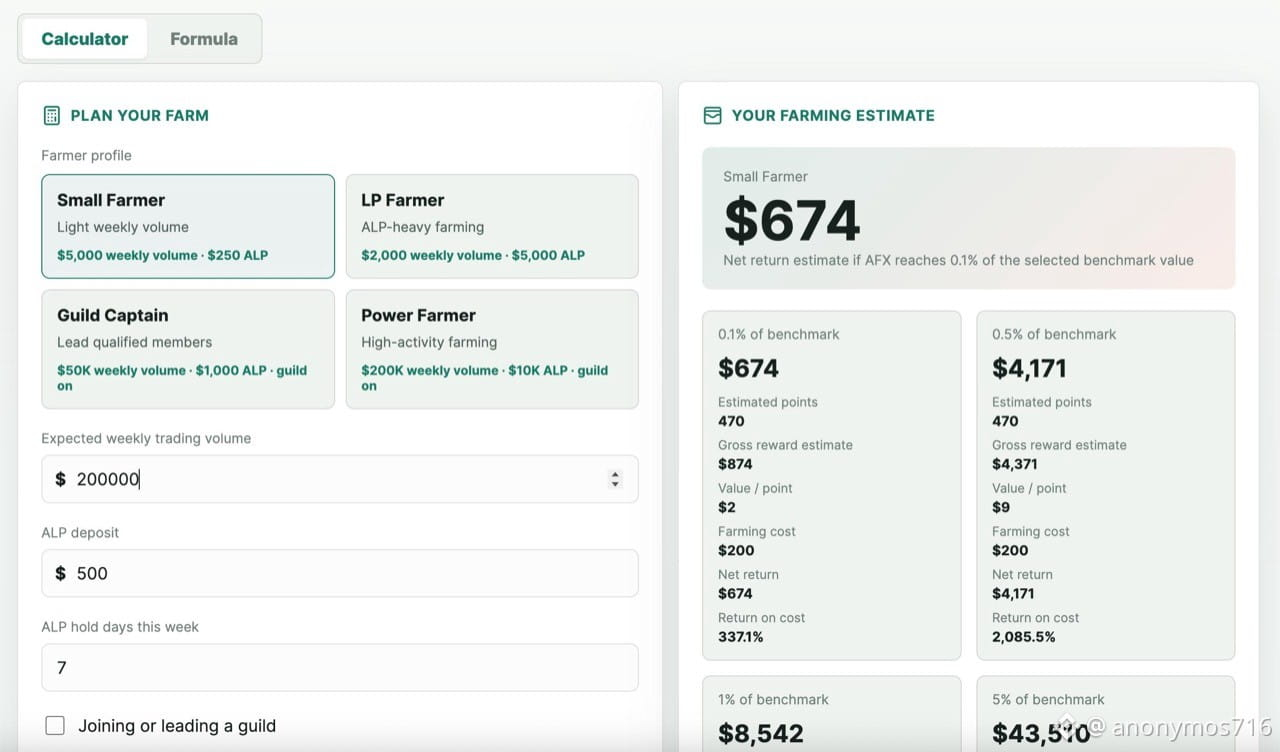Screen dimensions: 1280x752
Task: Select the 5% of benchmark card
Action: (x=1106, y=714)
